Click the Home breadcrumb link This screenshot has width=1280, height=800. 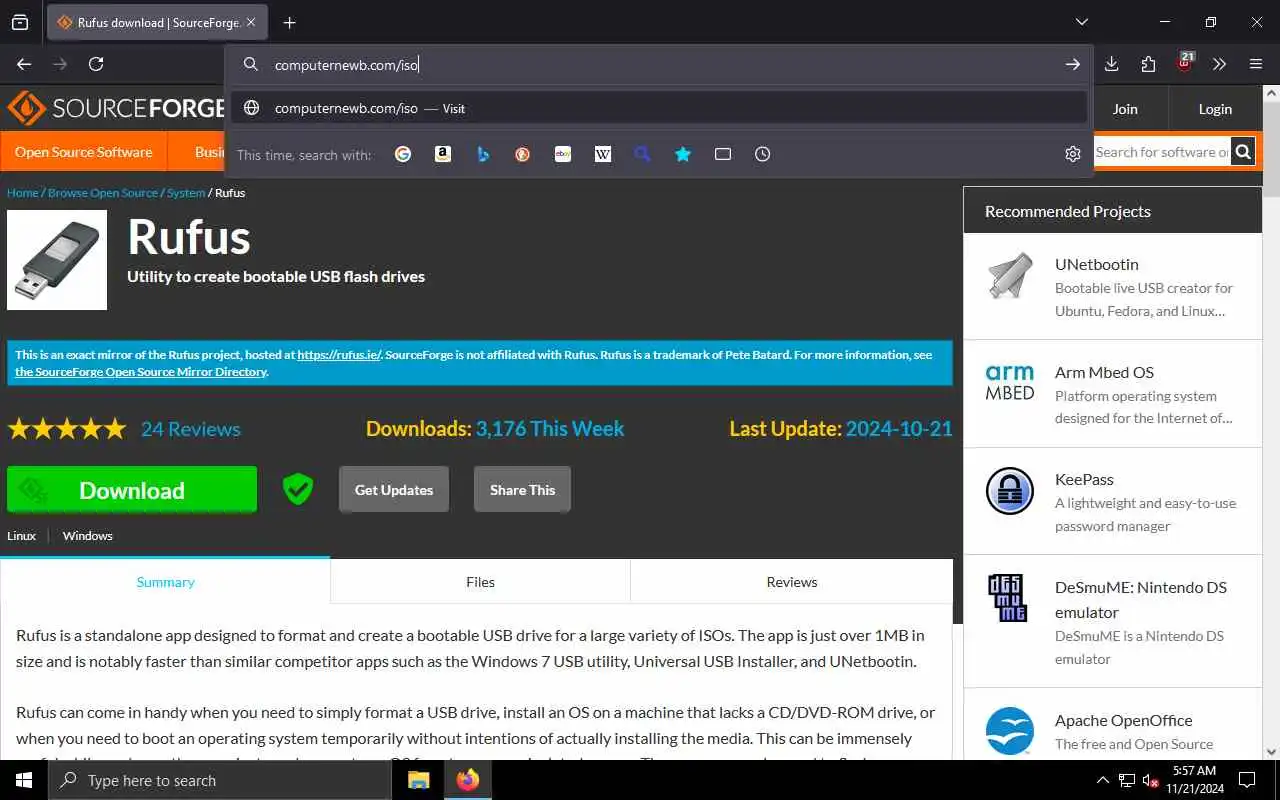tap(23, 192)
